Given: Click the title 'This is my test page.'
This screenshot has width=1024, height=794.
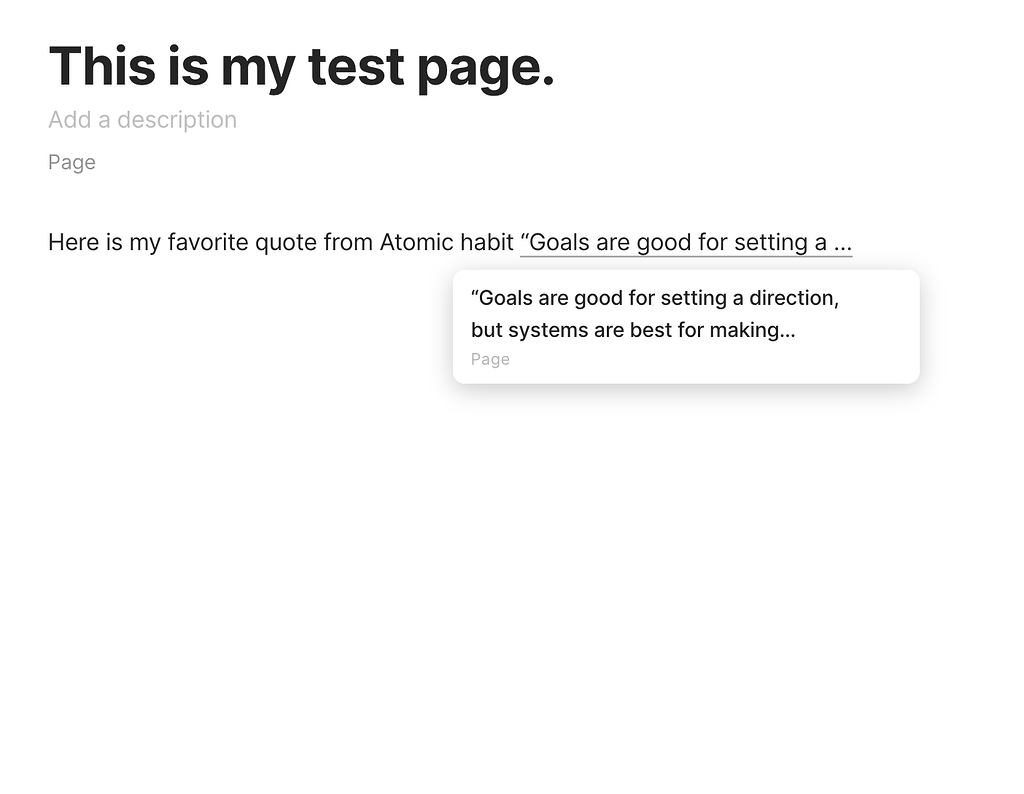Looking at the screenshot, I should tap(302, 67).
